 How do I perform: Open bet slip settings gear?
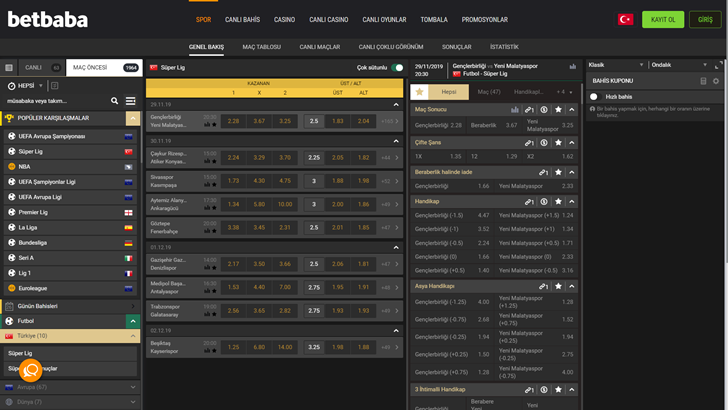pos(715,81)
